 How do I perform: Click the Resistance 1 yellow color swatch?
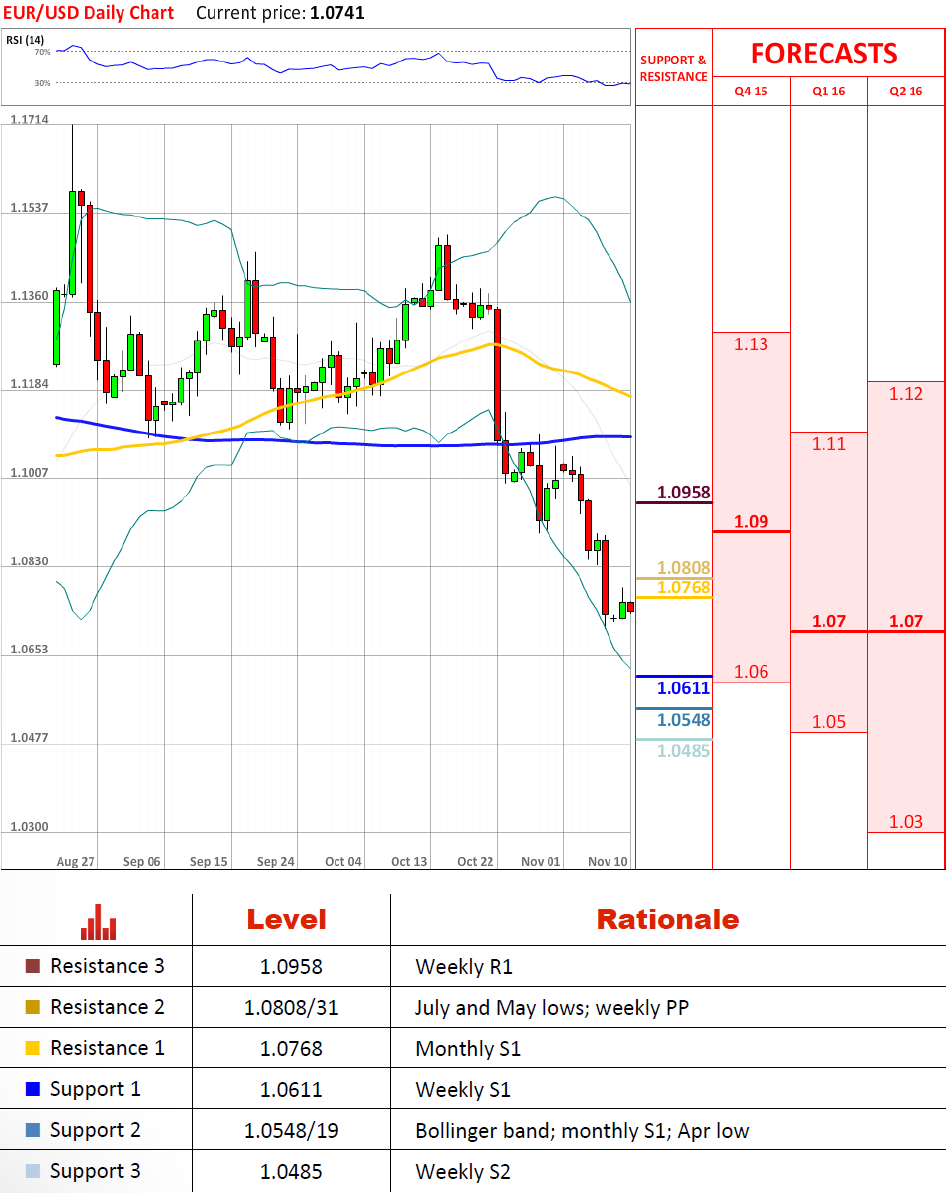coord(33,1048)
